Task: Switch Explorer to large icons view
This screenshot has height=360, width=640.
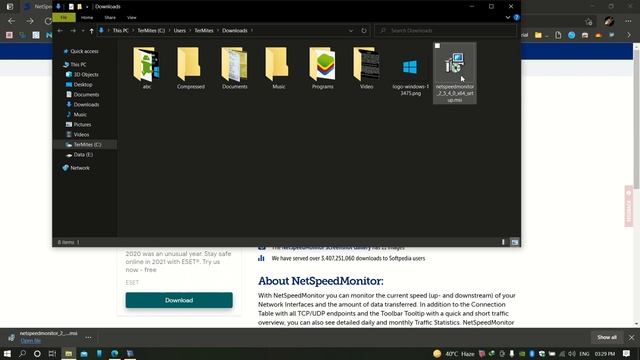Action: (515, 242)
